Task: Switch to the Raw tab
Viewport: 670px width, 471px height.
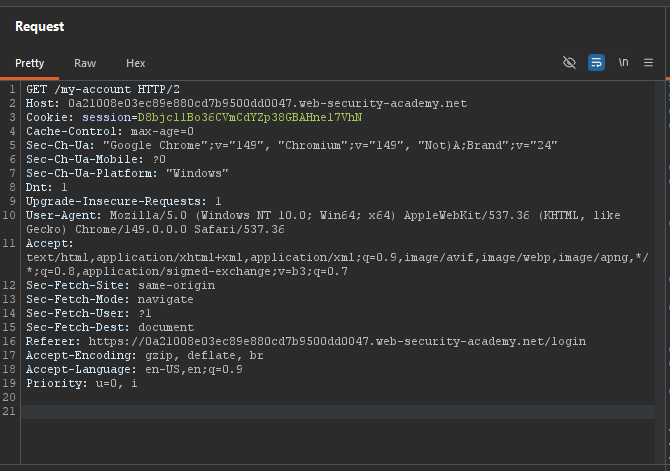Action: pyautogui.click(x=85, y=63)
